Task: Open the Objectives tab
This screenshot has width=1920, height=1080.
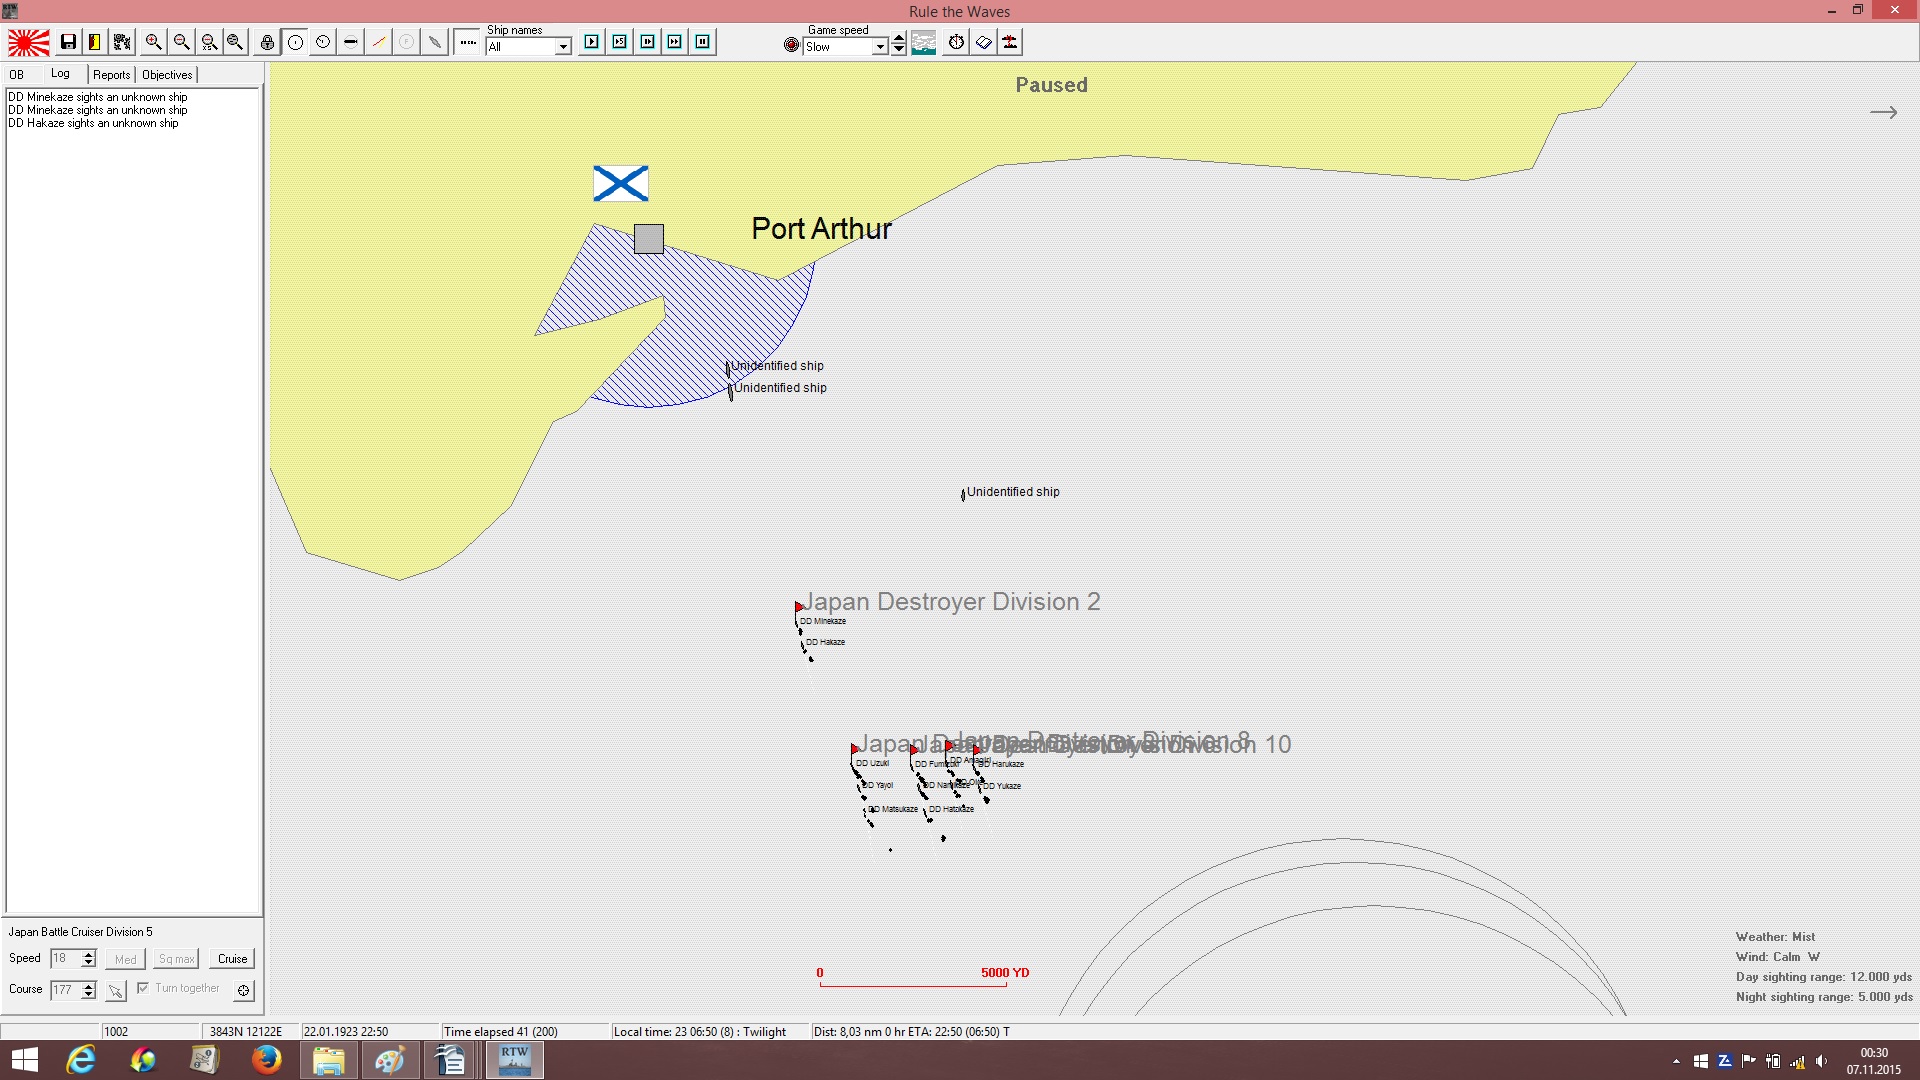Action: tap(167, 75)
